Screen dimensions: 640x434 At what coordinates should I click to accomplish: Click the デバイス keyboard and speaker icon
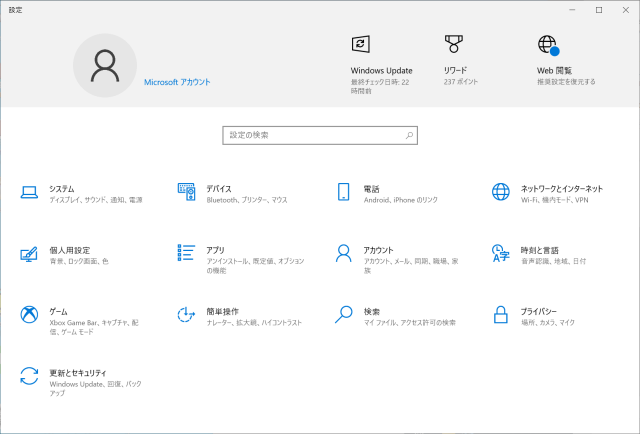[x=187, y=192]
